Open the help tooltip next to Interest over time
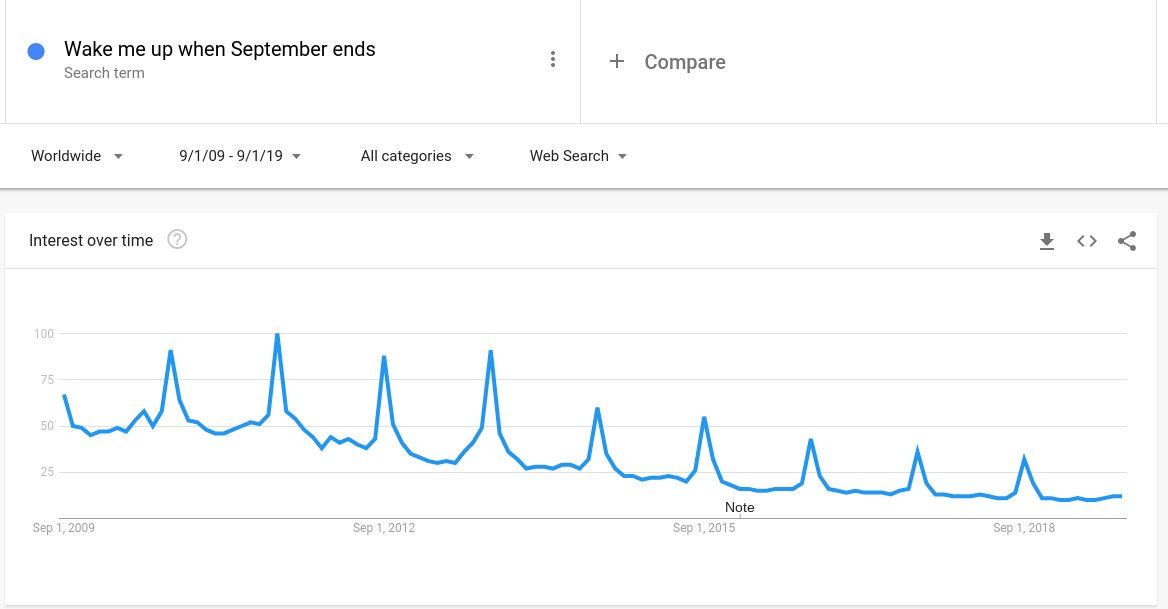This screenshot has height=609, width=1168. pyautogui.click(x=177, y=239)
